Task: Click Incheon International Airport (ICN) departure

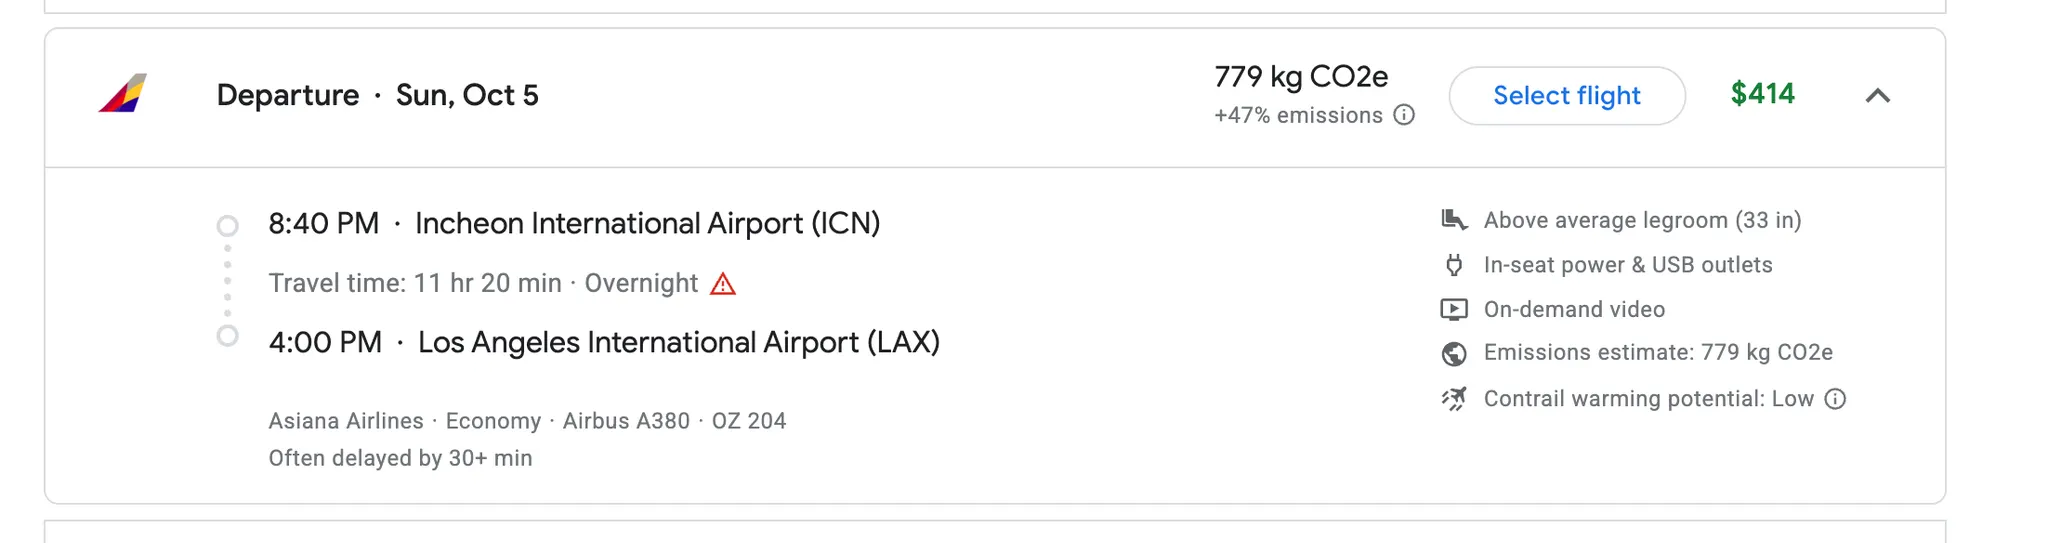Action: (647, 223)
